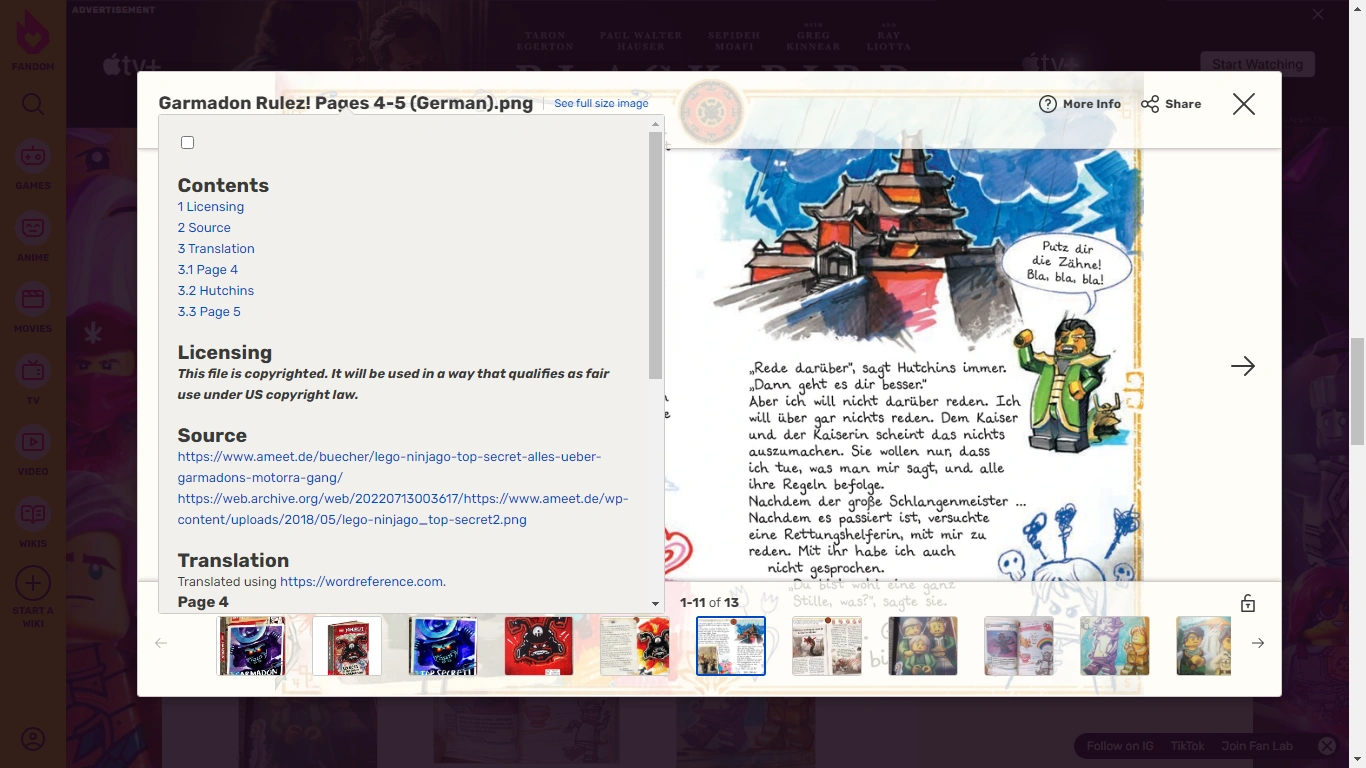
Task: Jump to '3.3 Page 5' in contents
Action: pos(209,312)
